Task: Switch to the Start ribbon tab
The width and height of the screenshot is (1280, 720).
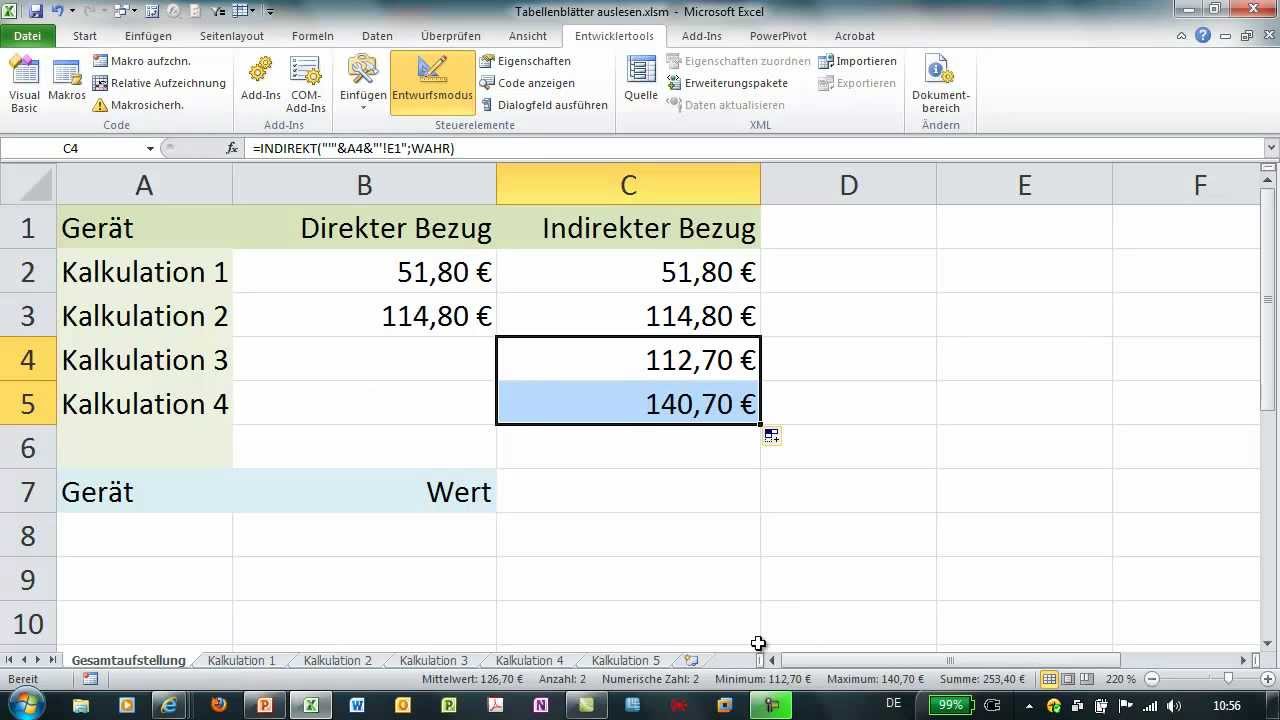Action: coord(85,36)
